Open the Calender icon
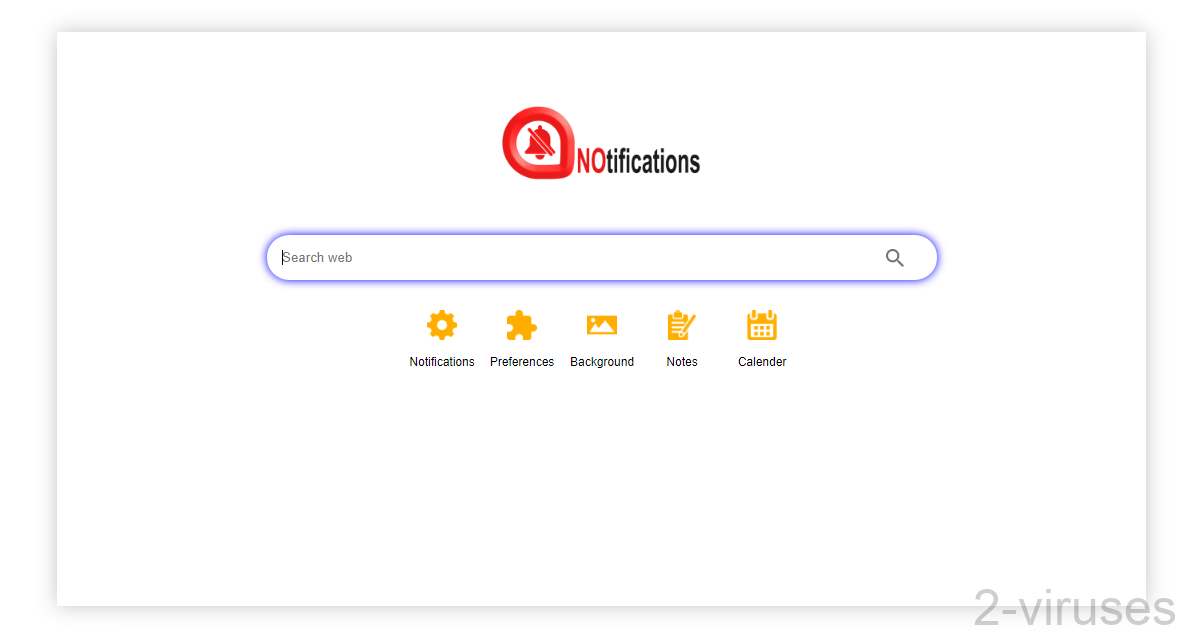The height and width of the screenshot is (640, 1200). coord(761,324)
